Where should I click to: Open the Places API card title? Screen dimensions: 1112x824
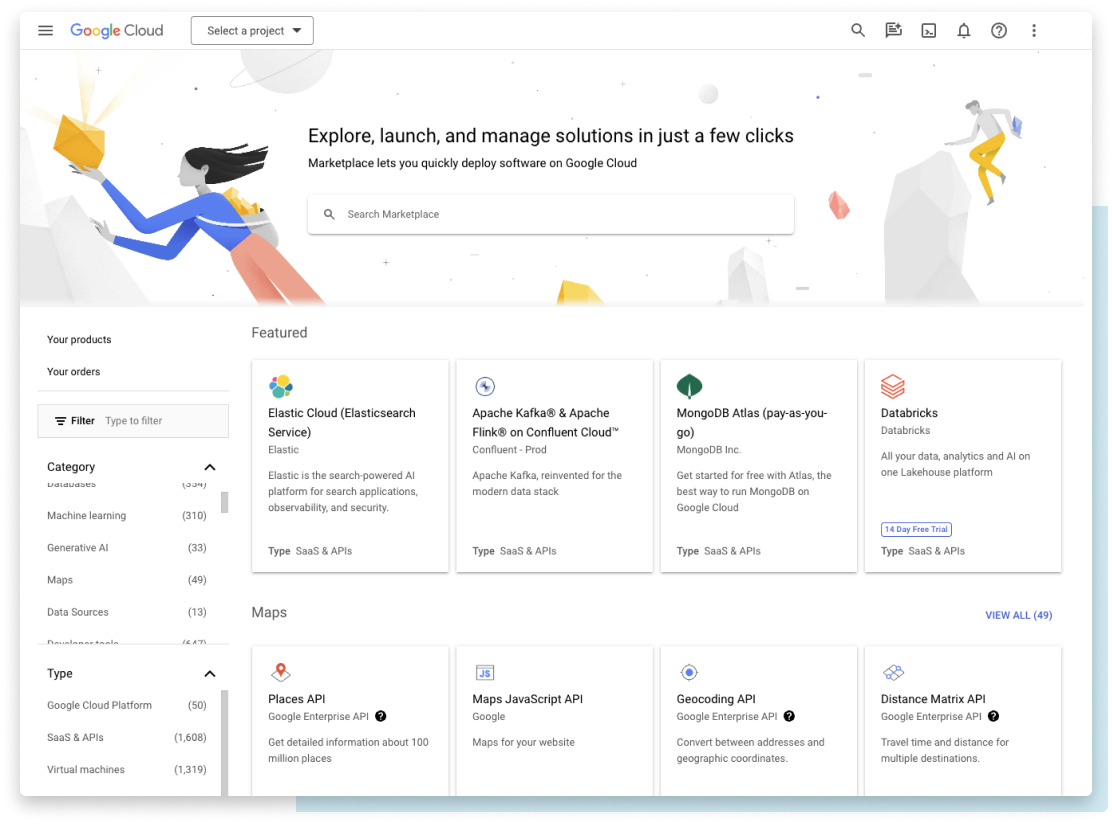[x=296, y=698]
